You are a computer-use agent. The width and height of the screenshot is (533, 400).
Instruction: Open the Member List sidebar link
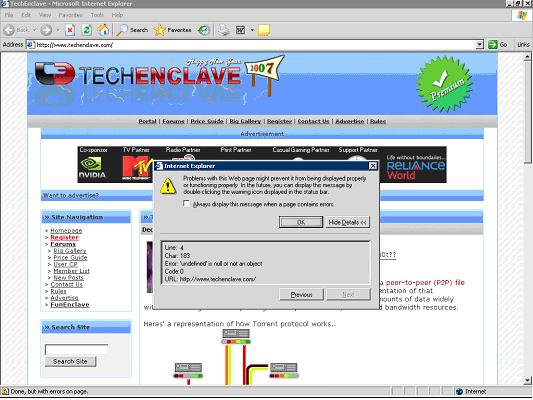tap(72, 271)
